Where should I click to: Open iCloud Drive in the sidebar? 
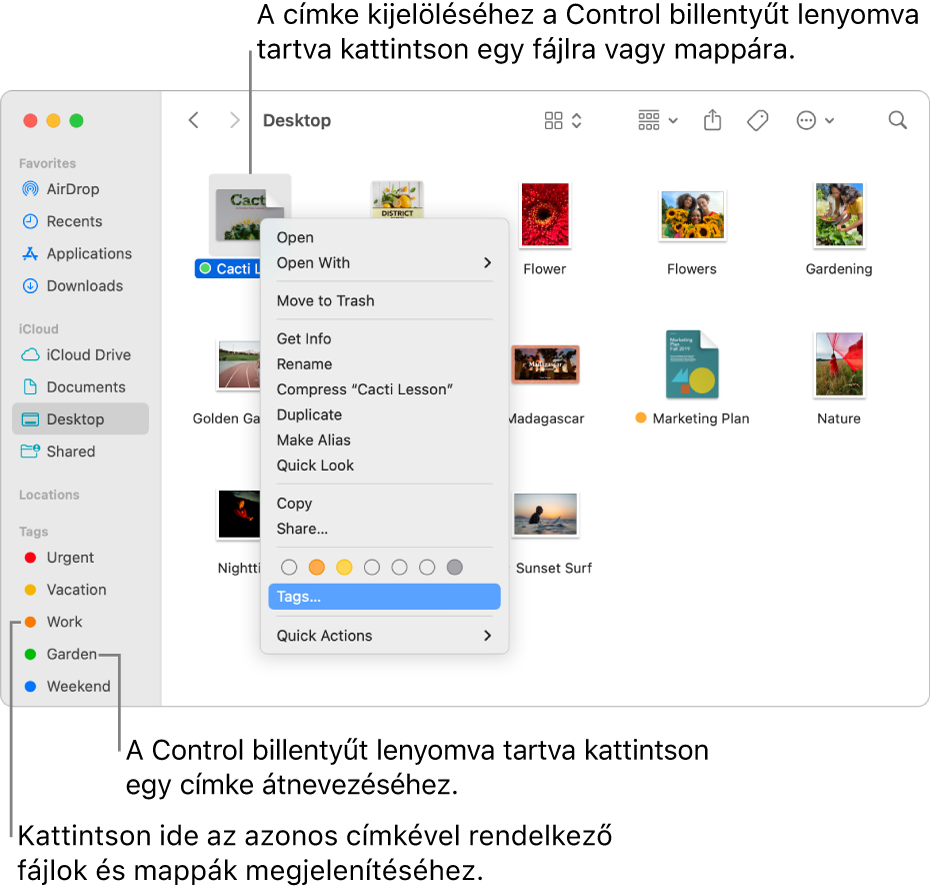[x=80, y=355]
